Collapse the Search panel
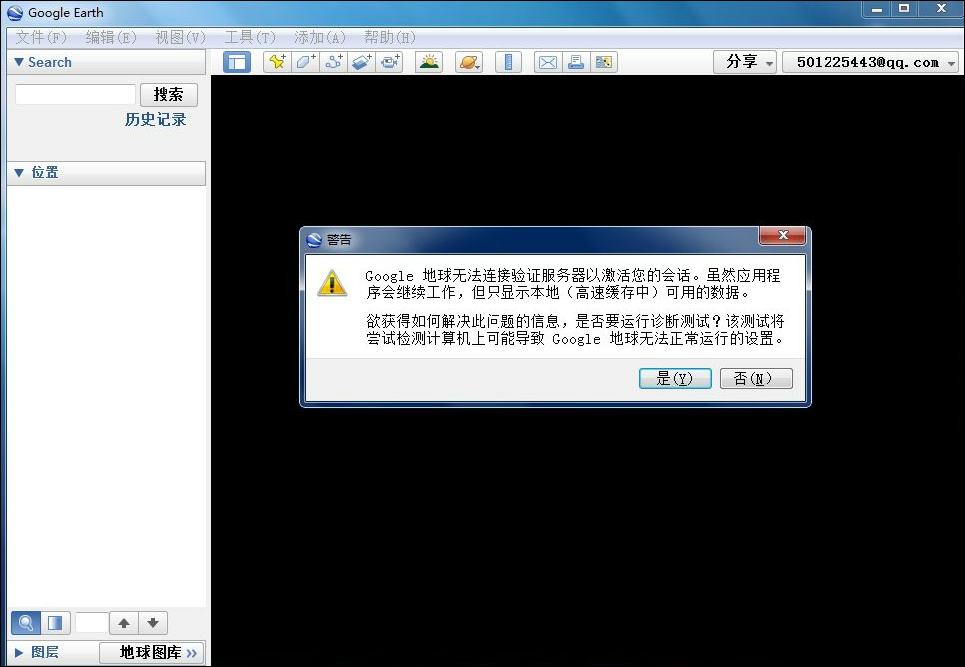The image size is (965, 667). coord(19,62)
